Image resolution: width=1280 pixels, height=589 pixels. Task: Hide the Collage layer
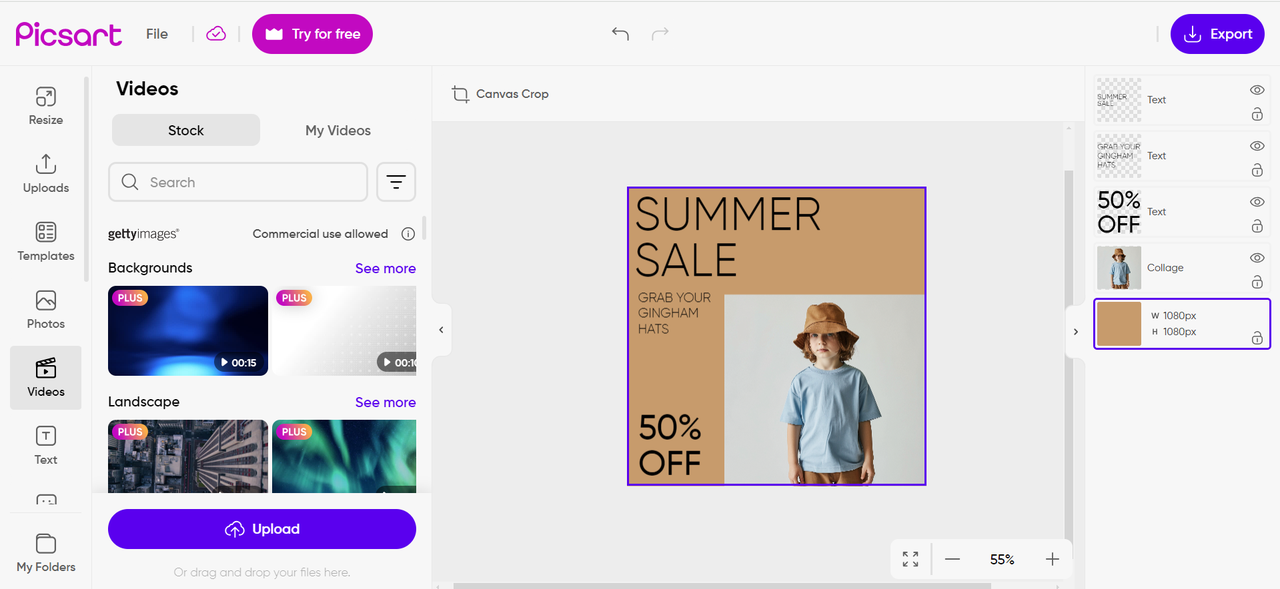point(1257,258)
